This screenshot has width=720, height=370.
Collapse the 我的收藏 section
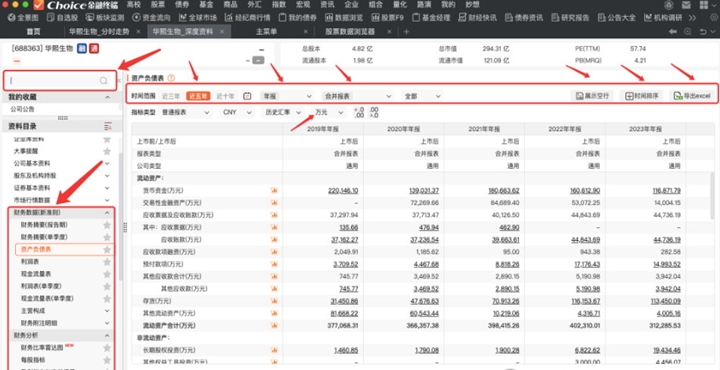(x=108, y=97)
